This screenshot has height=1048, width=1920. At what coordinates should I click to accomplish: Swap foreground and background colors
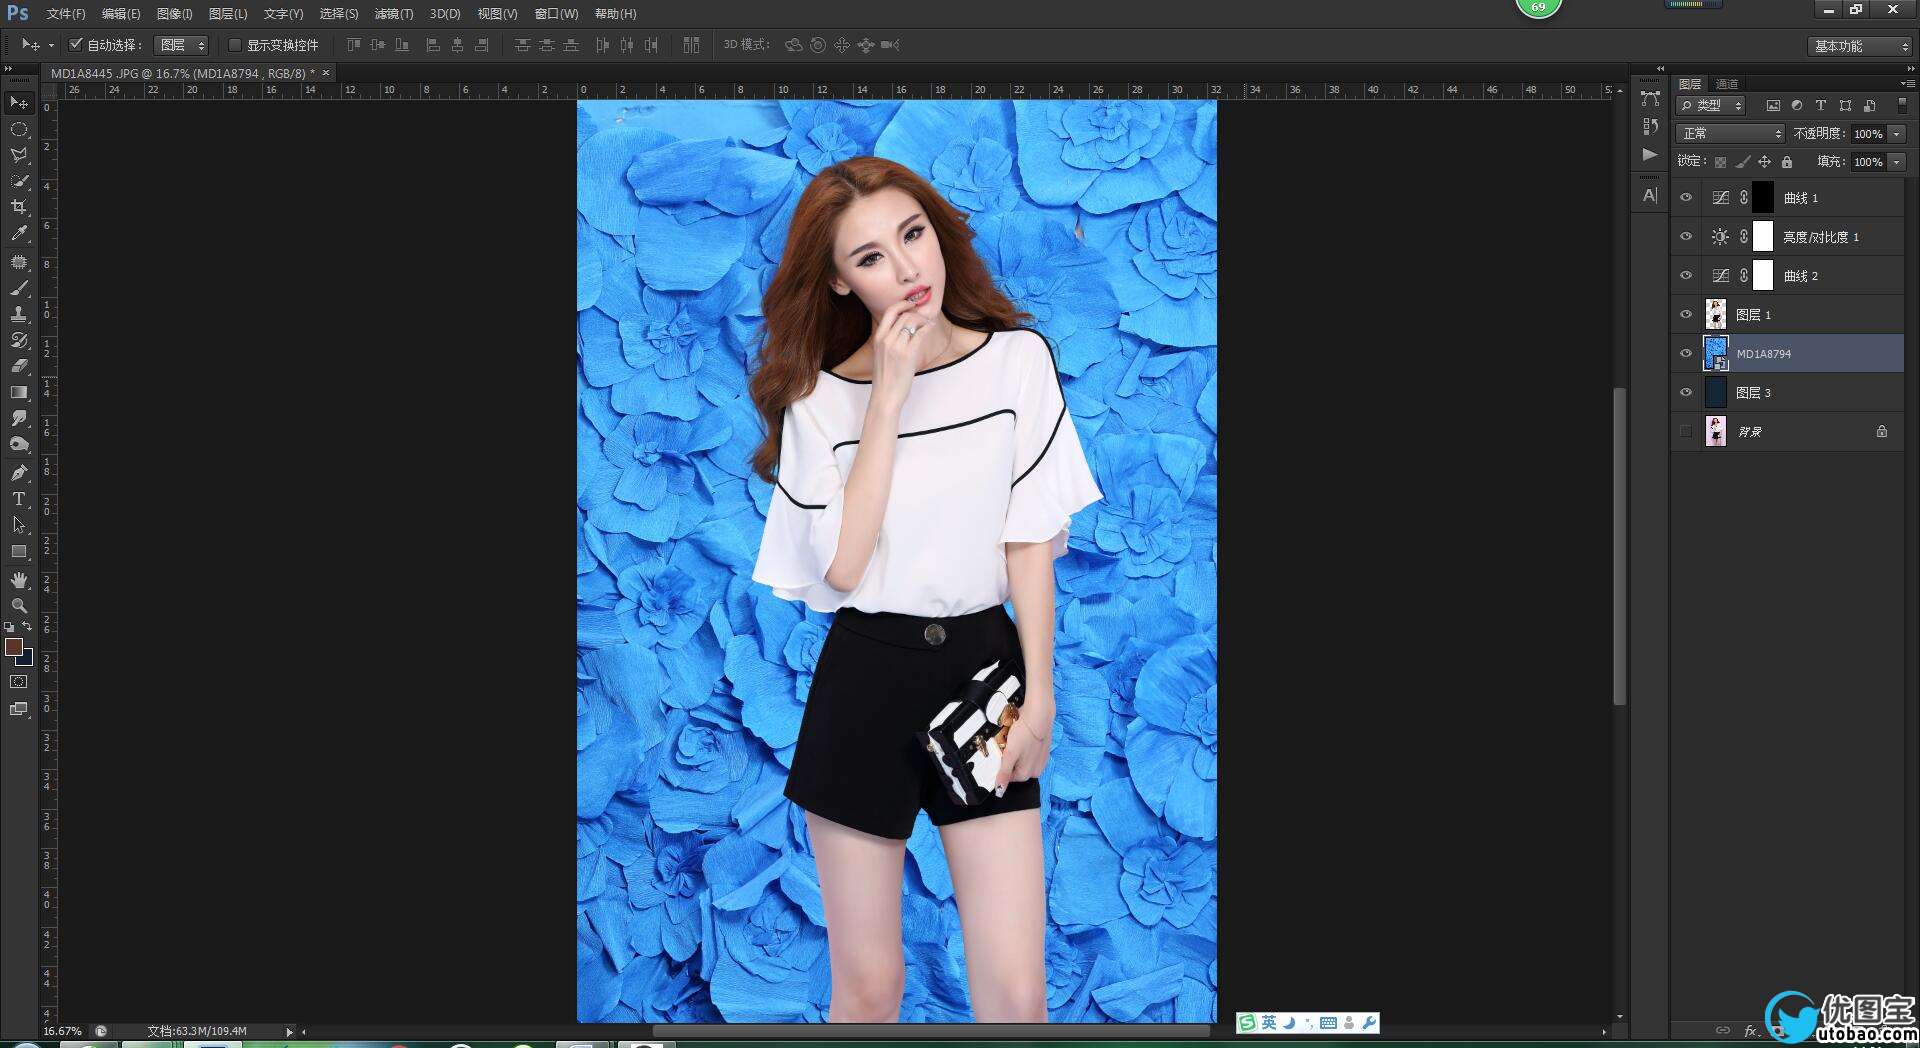click(x=27, y=626)
